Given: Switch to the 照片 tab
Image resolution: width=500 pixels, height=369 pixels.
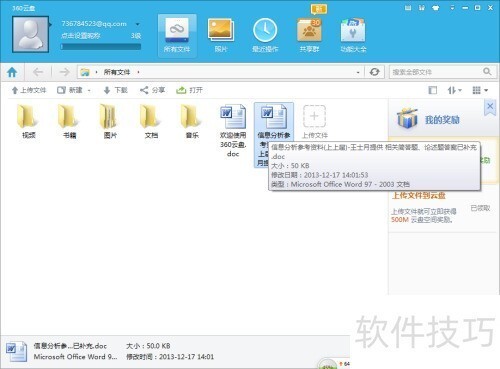Looking at the screenshot, I should [x=221, y=36].
